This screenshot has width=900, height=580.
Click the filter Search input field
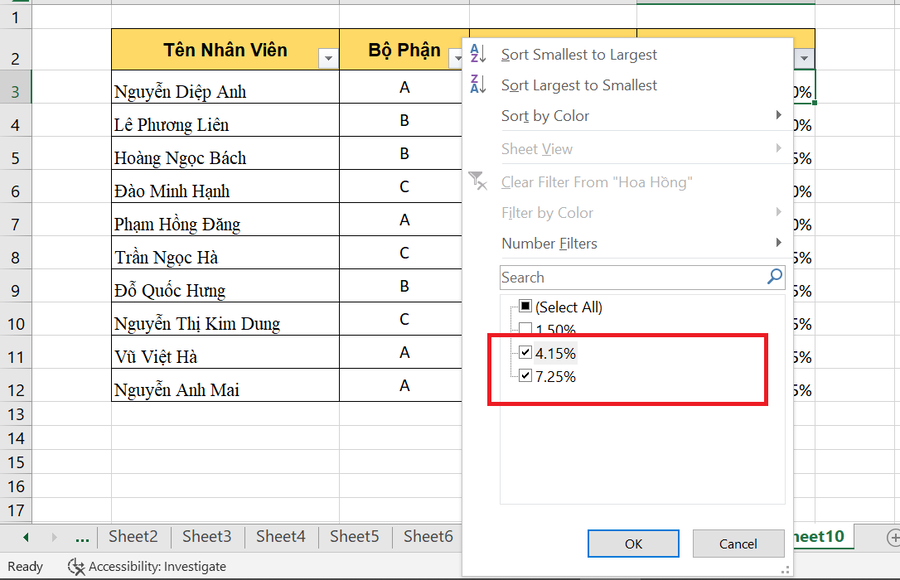point(641,277)
